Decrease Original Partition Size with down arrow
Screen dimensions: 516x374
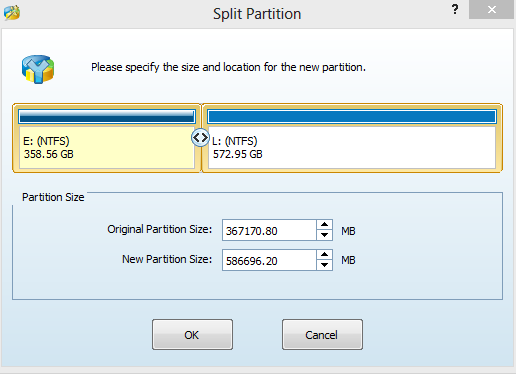click(x=324, y=235)
